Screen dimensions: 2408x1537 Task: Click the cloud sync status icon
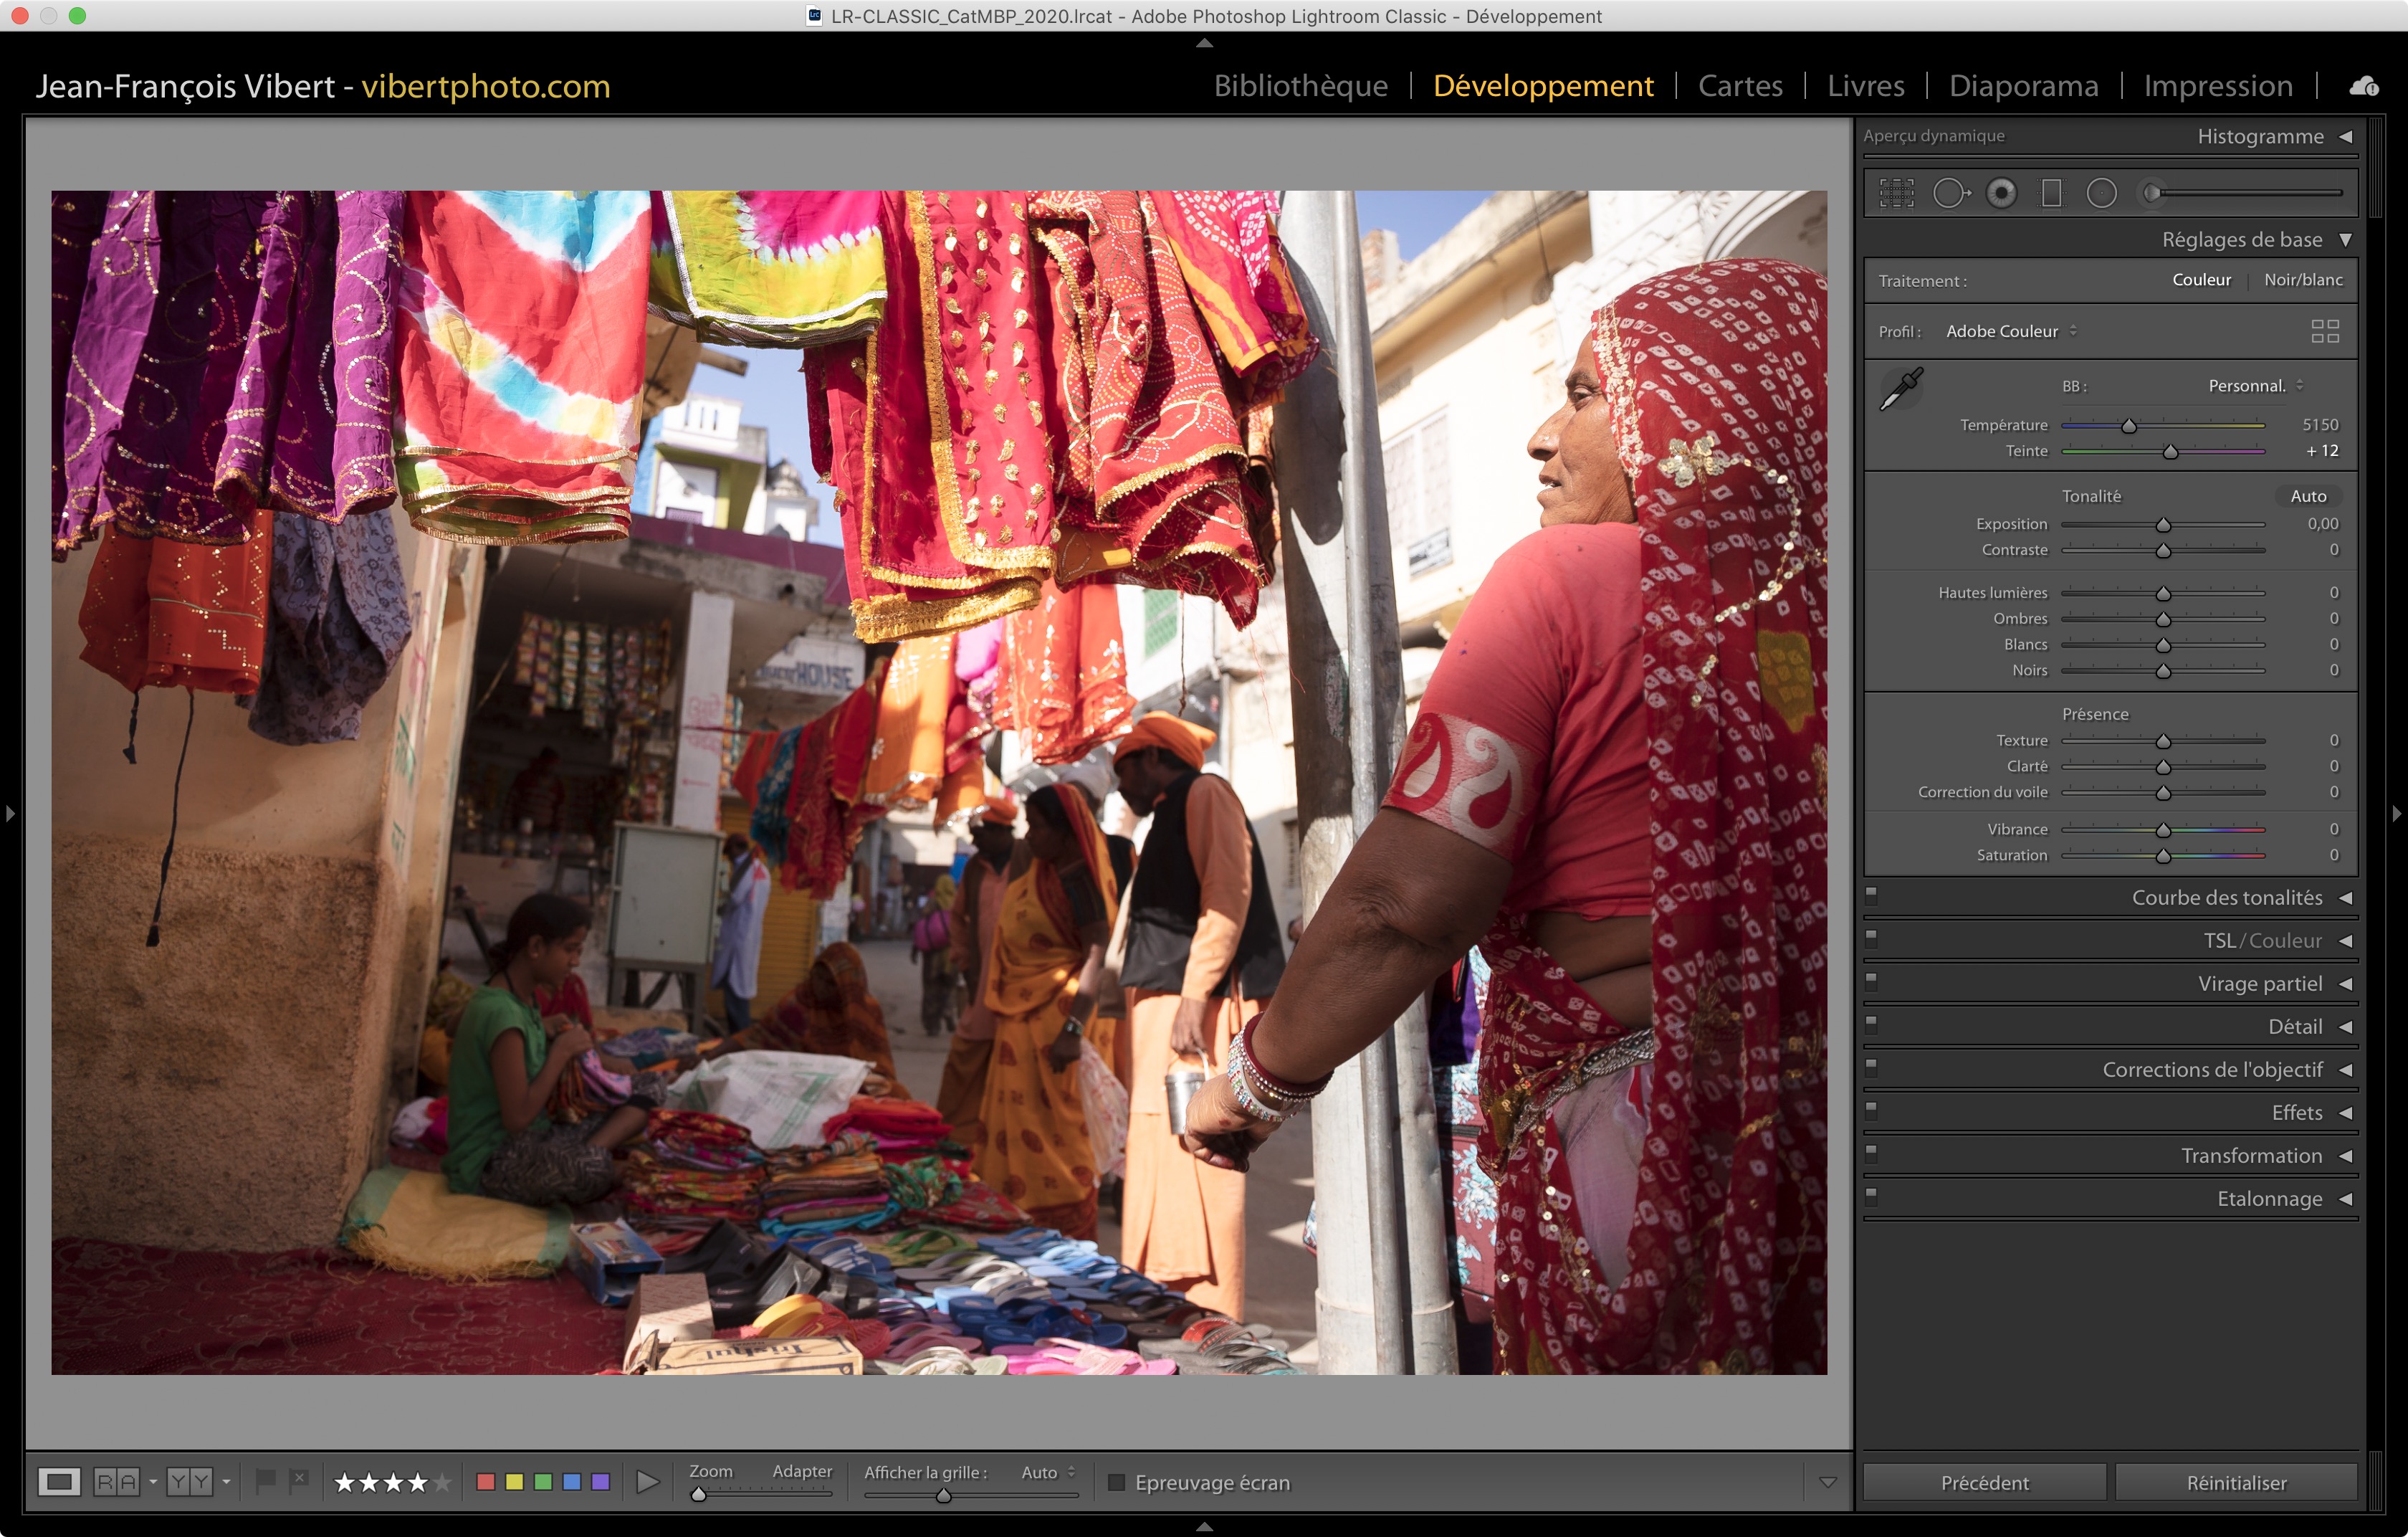tap(2364, 86)
